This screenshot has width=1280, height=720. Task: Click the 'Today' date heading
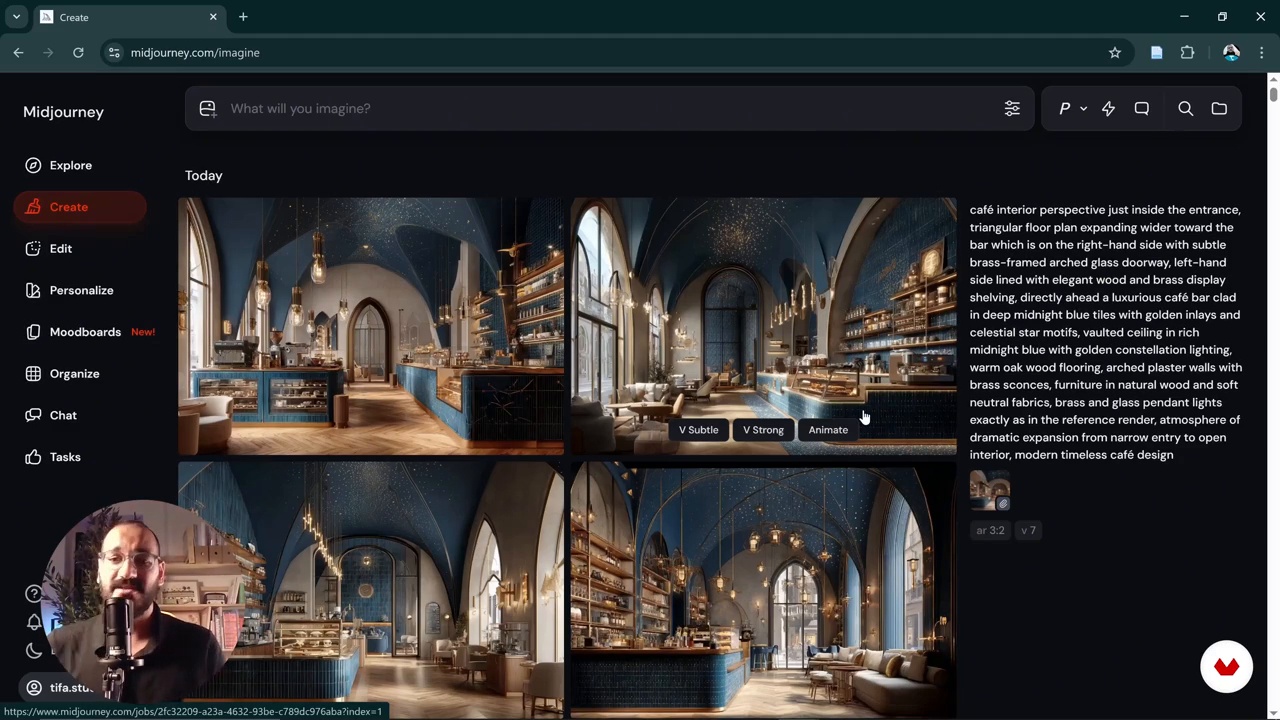204,175
